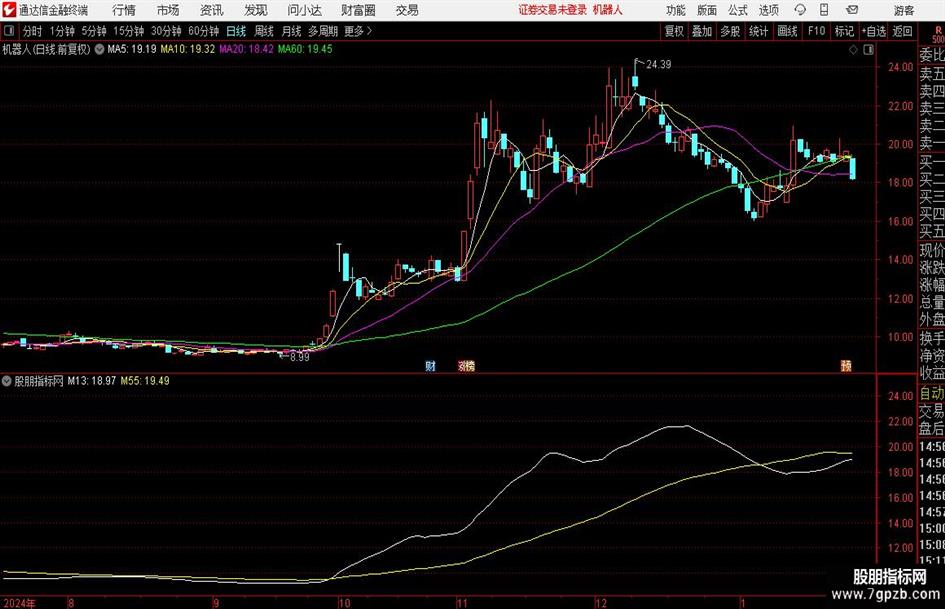
Task: Add stock via +自选 button
Action: click(873, 31)
